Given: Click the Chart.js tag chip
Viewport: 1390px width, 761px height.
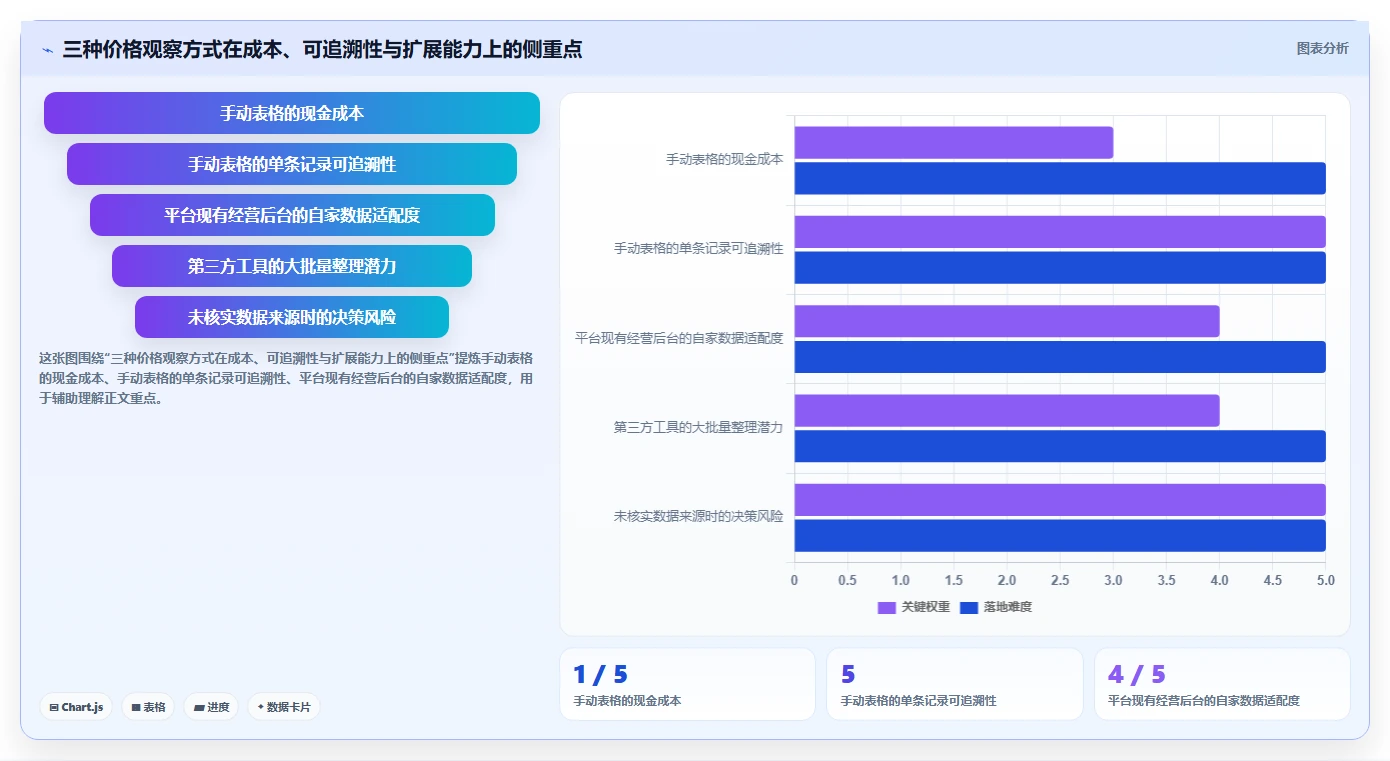Looking at the screenshot, I should pos(76,707).
